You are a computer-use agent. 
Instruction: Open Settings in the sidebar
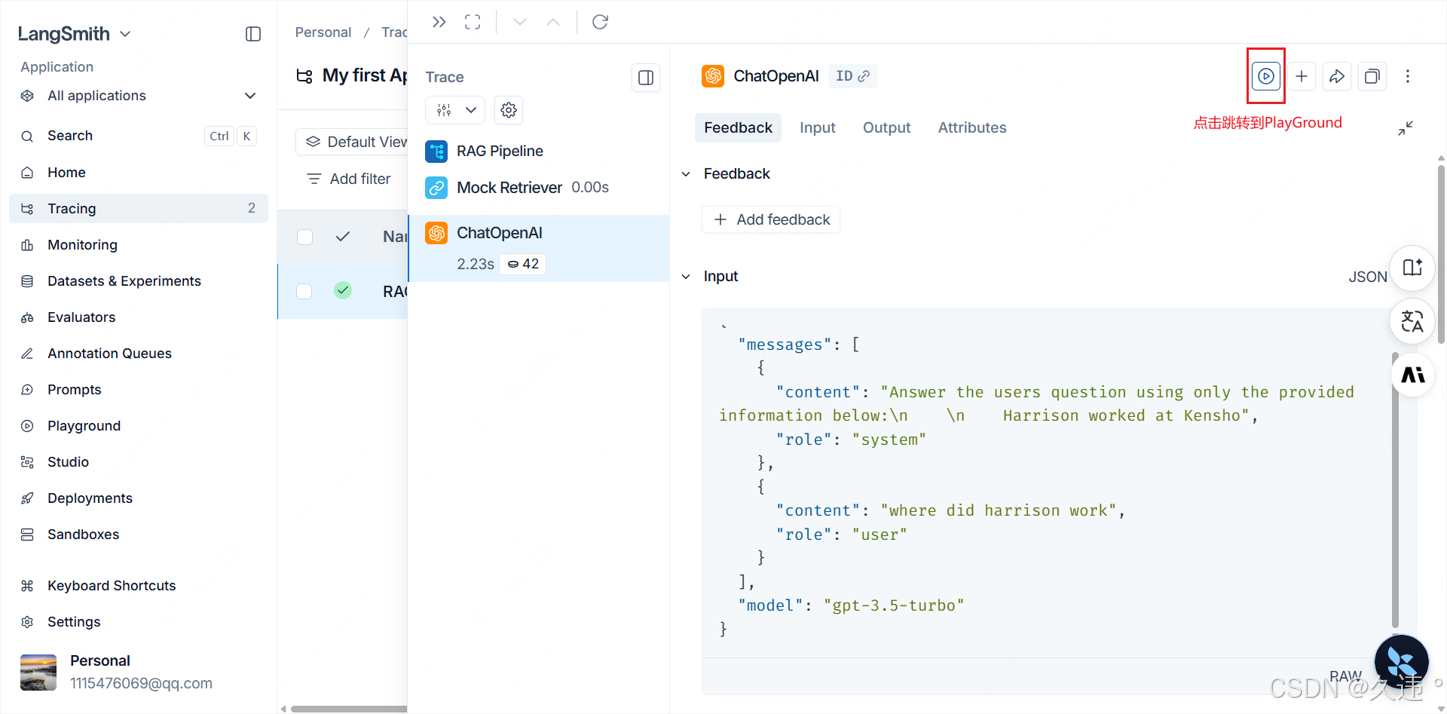click(x=138, y=622)
